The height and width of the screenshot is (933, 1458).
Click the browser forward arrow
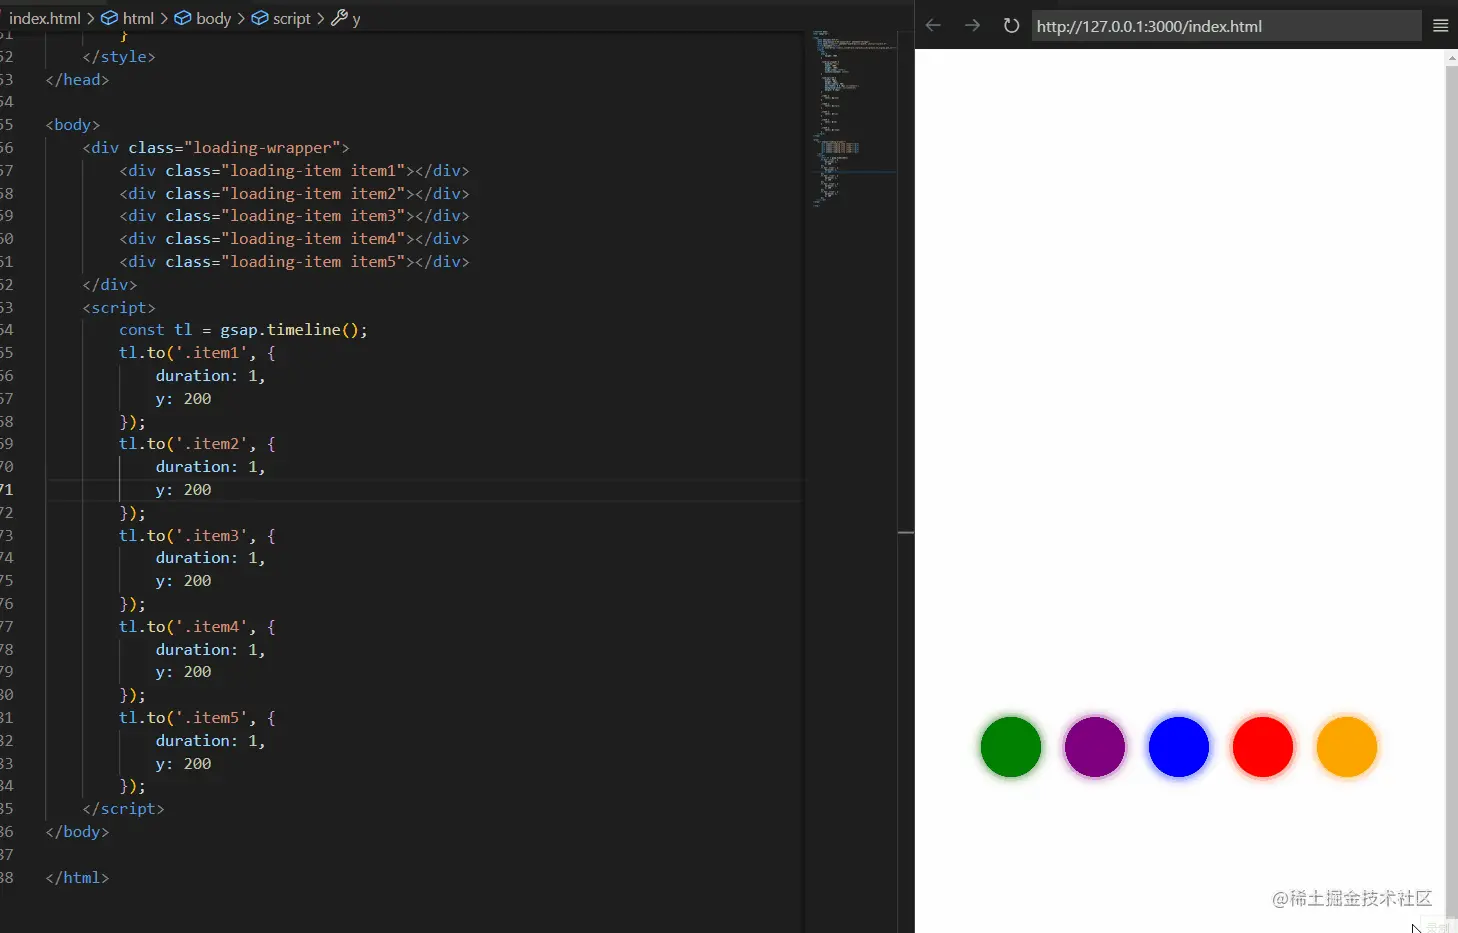point(971,25)
